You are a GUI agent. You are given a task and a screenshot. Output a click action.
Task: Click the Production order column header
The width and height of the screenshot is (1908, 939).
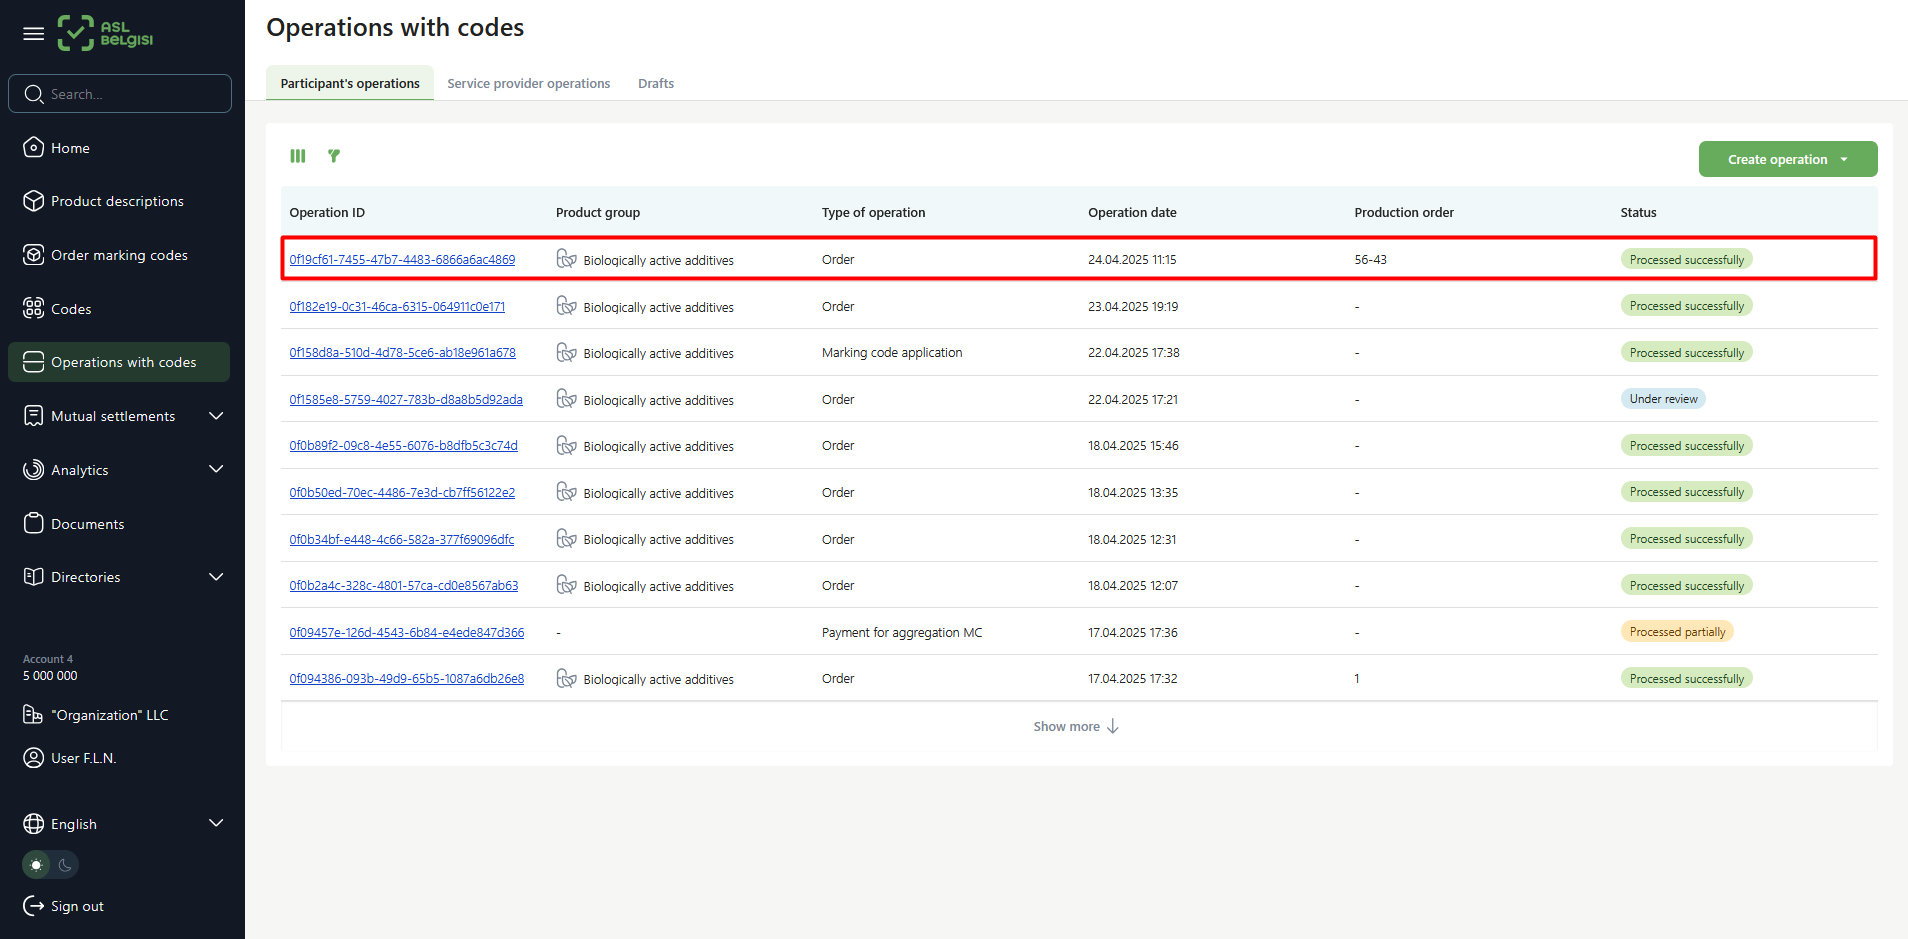coord(1404,212)
